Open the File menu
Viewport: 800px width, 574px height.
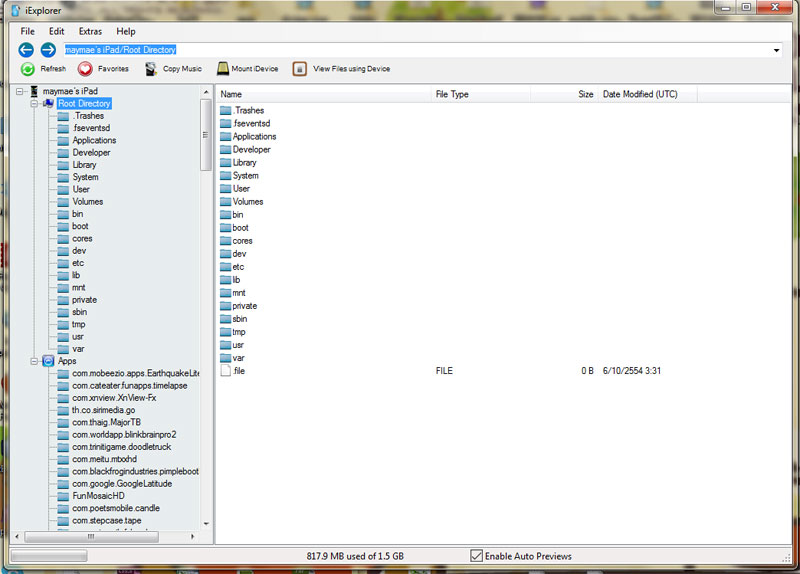click(x=28, y=32)
